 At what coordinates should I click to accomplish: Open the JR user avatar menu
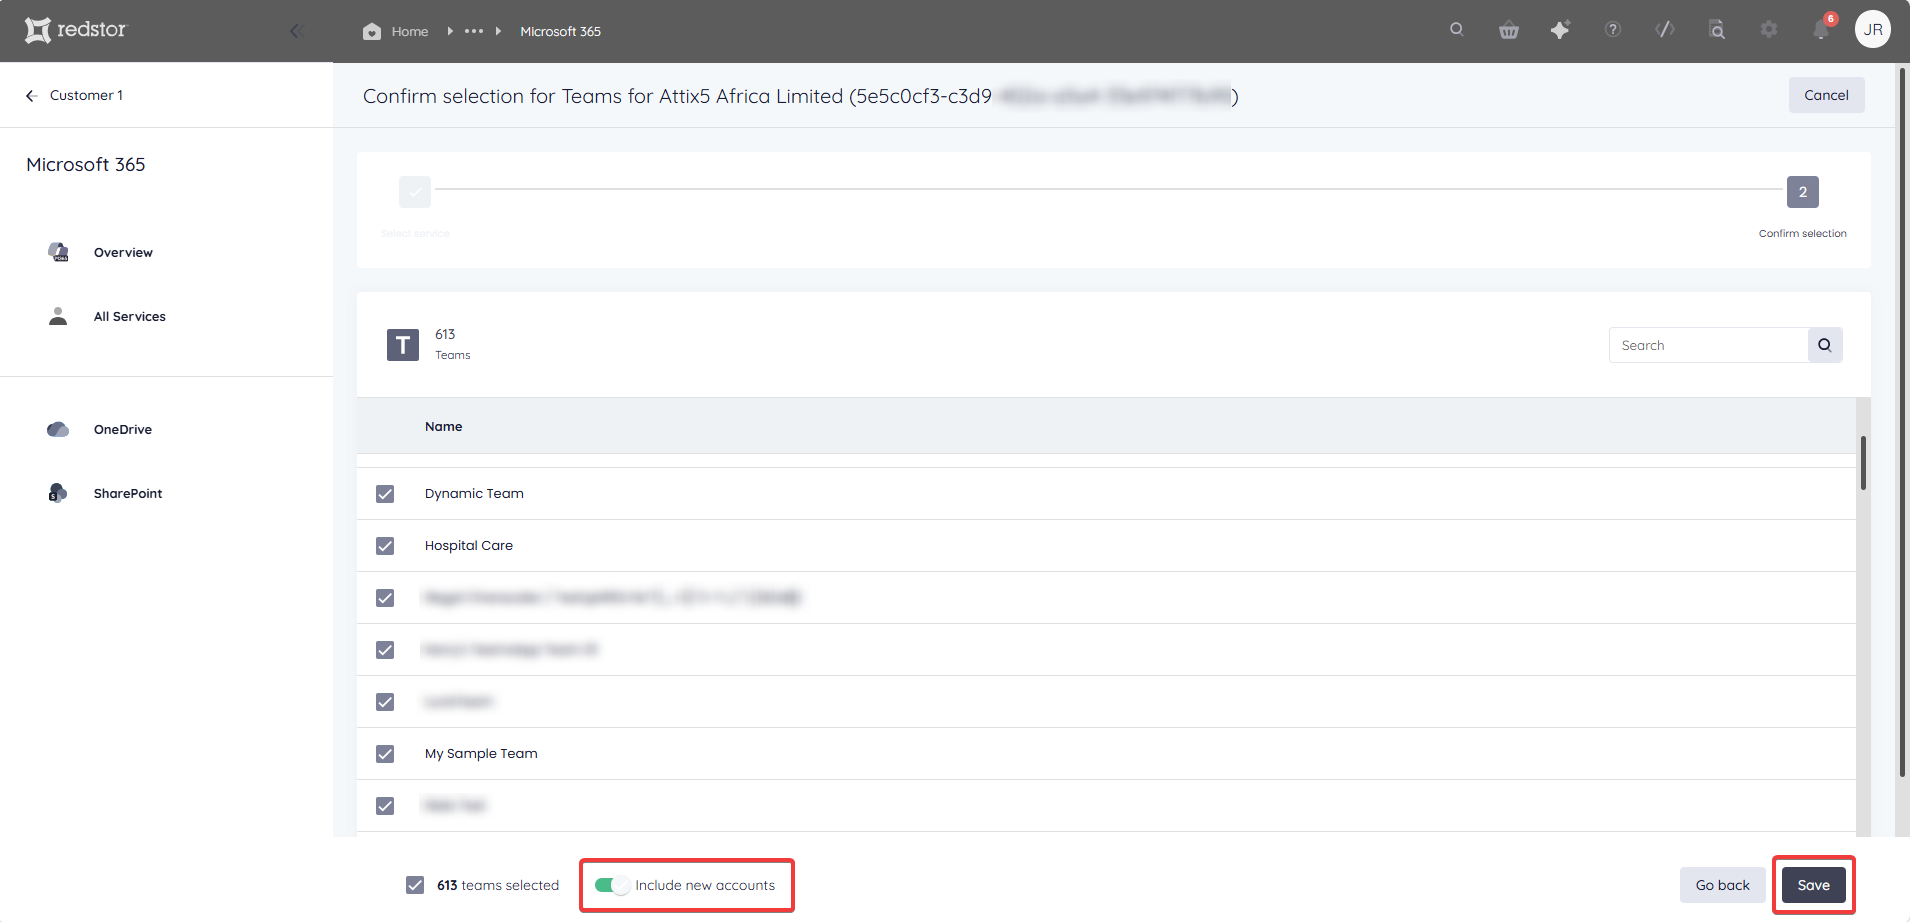click(1873, 30)
